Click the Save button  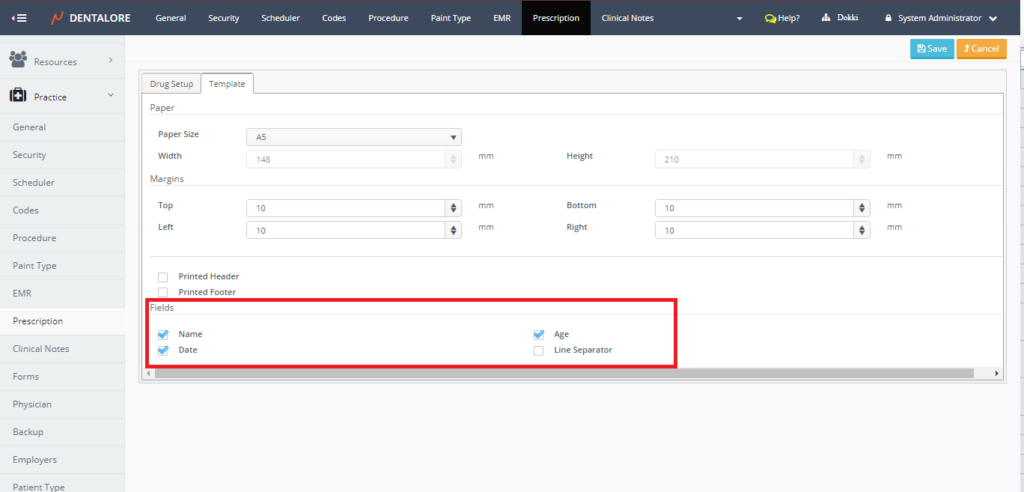coord(931,48)
